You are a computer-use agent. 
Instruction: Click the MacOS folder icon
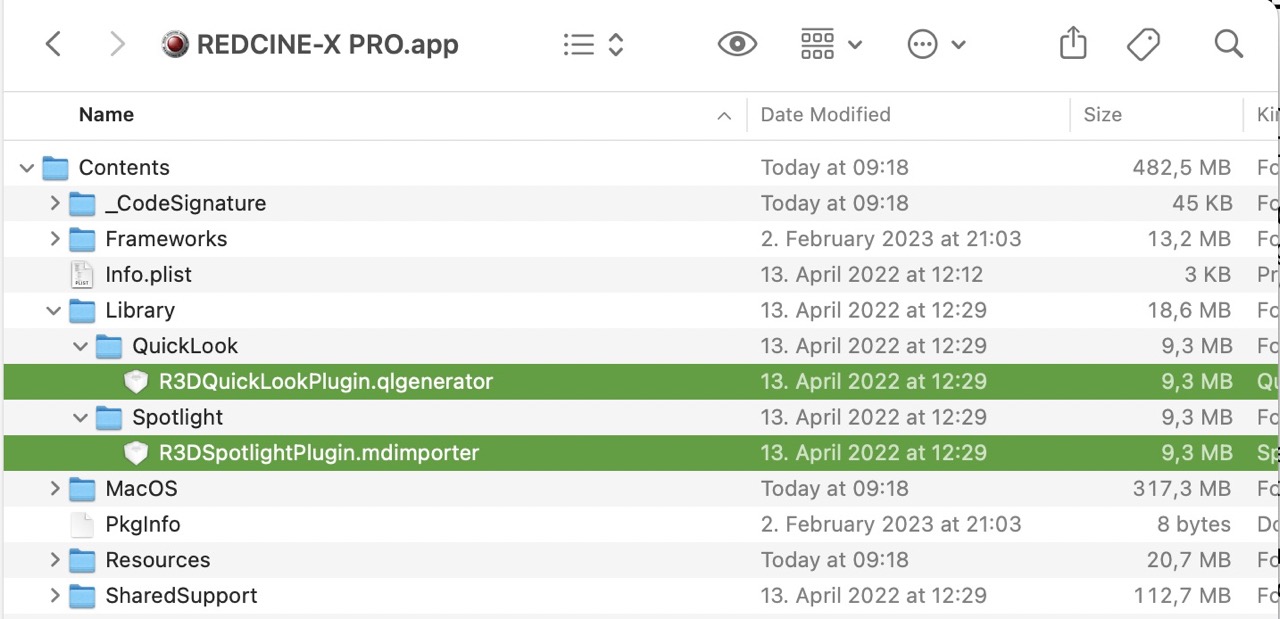point(82,489)
